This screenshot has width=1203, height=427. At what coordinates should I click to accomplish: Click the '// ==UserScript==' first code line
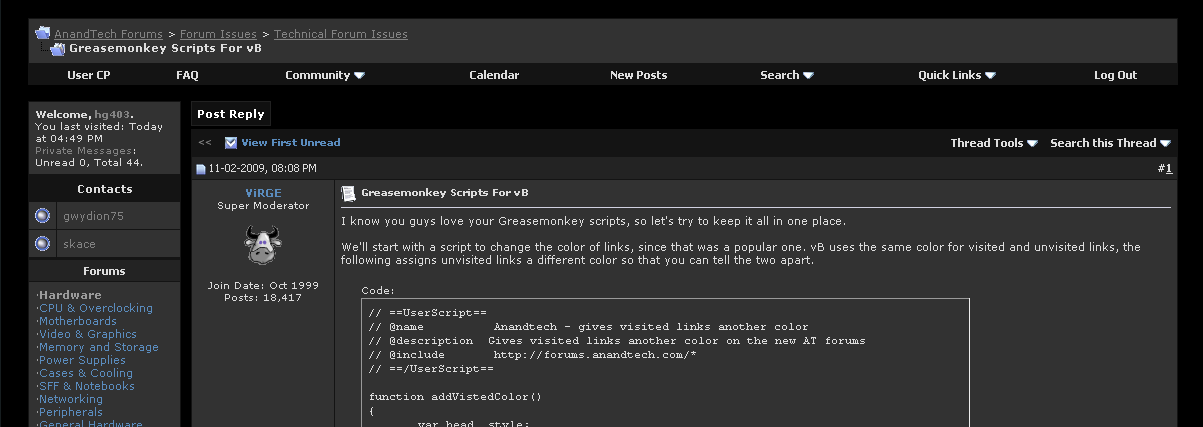point(428,312)
